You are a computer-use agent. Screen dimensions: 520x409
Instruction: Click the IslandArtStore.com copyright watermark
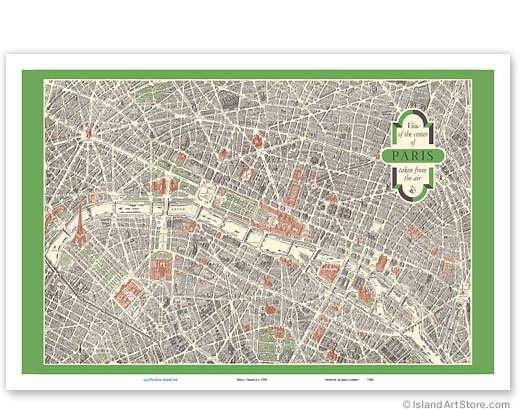(x=456, y=404)
